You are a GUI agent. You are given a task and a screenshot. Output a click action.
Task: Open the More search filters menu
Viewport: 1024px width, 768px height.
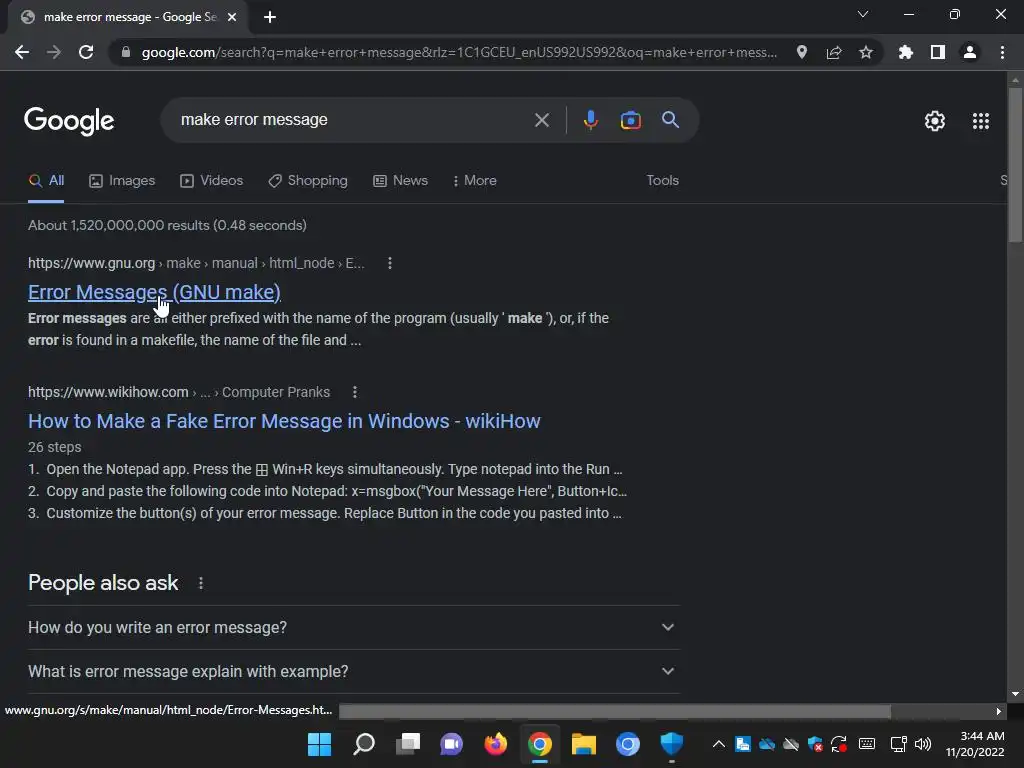(x=475, y=181)
